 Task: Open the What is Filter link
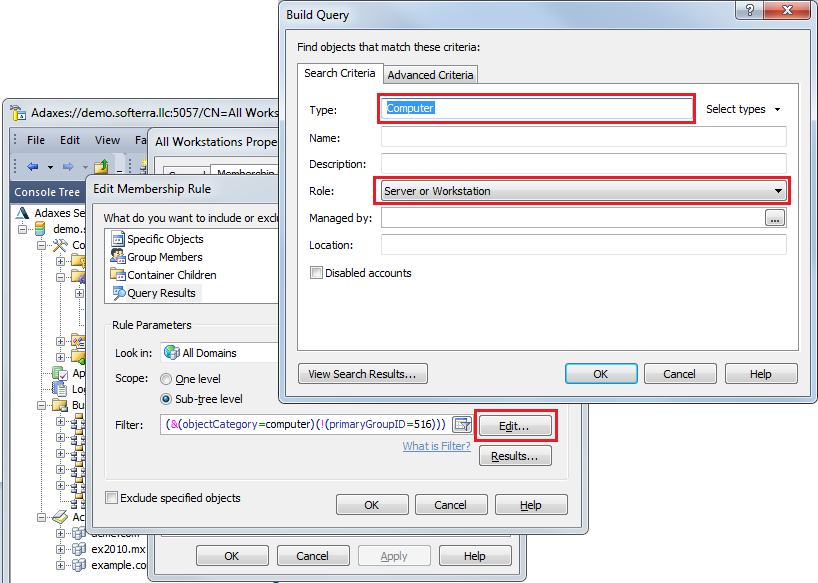[x=437, y=446]
